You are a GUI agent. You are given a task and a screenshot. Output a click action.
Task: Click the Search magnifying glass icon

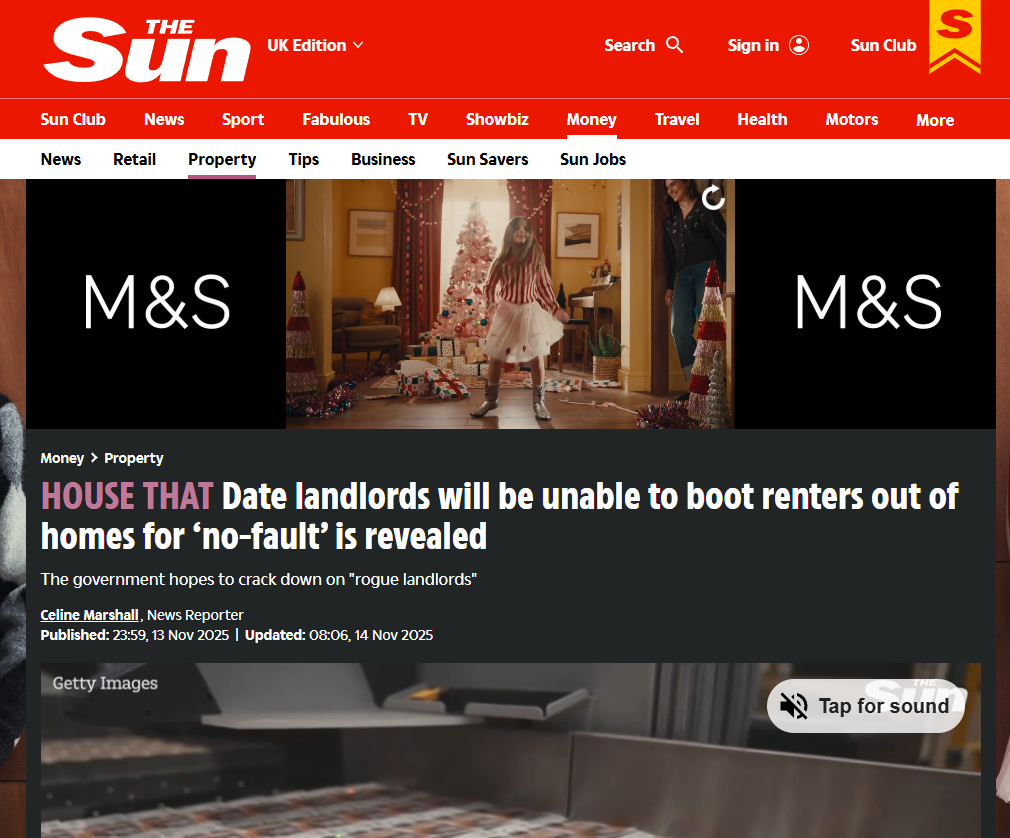click(x=674, y=45)
